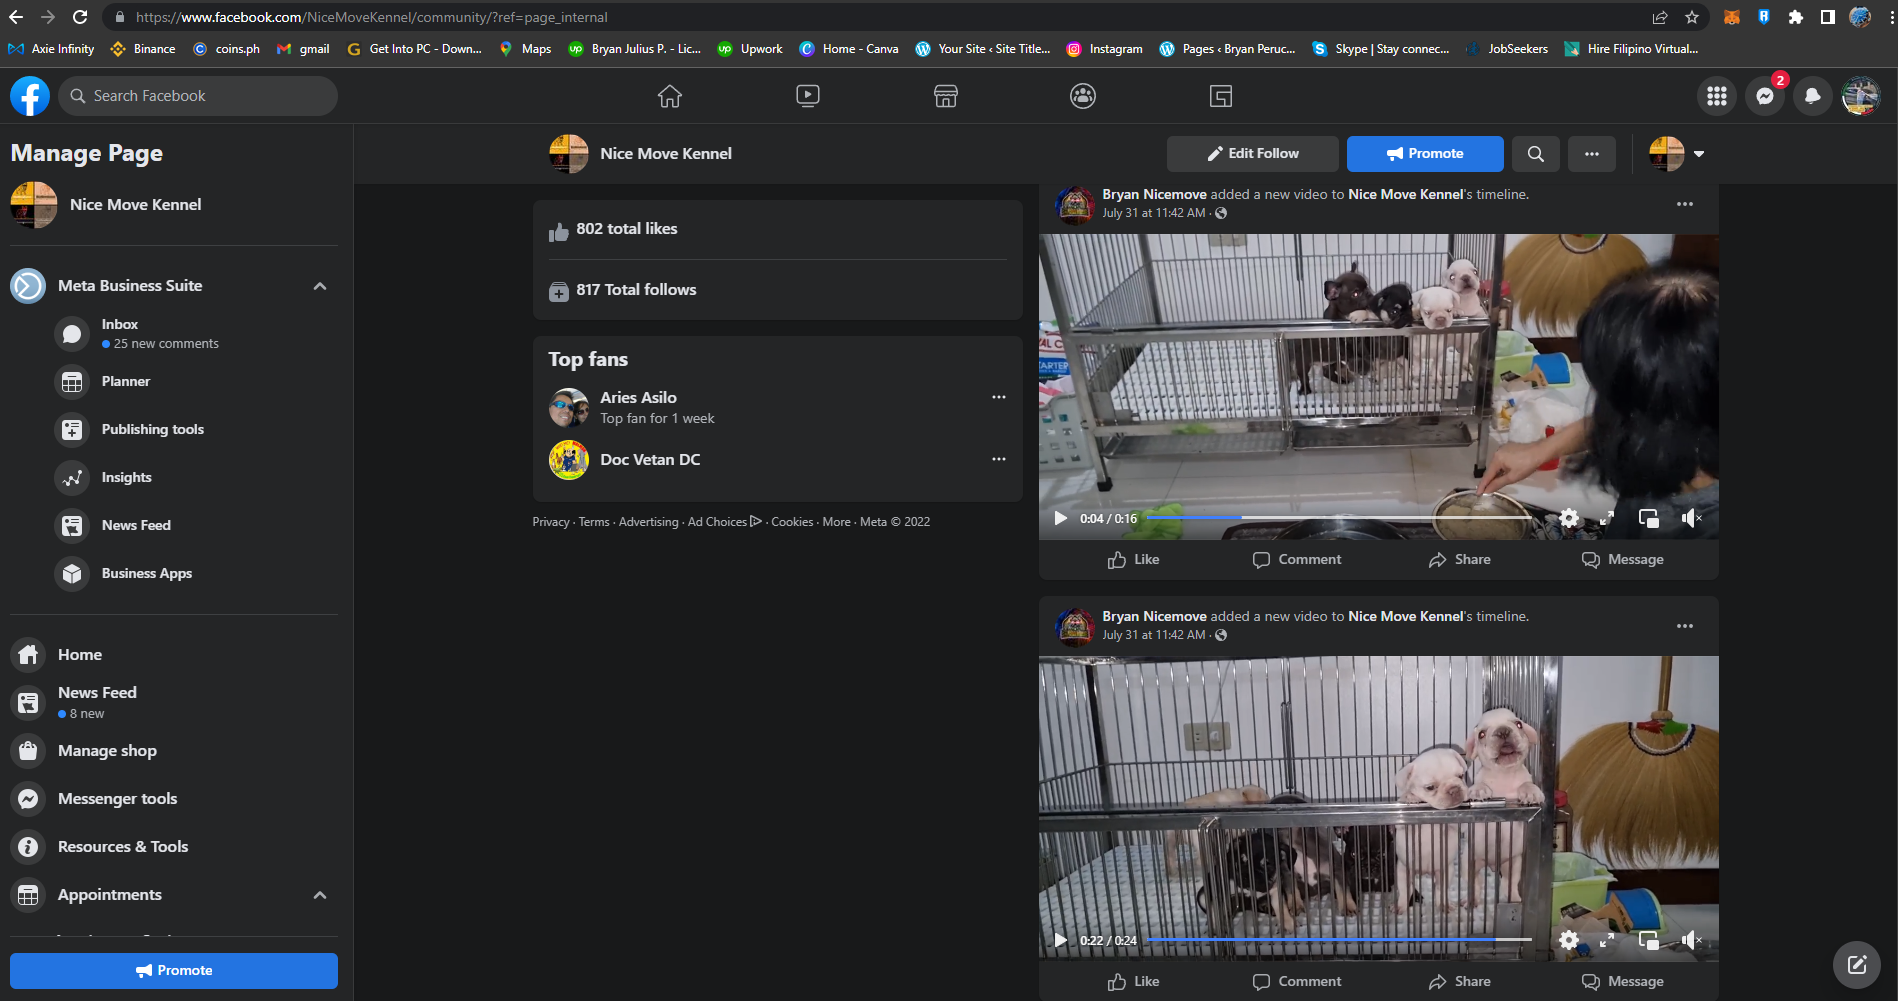Open the account profile picture menu

[1861, 96]
